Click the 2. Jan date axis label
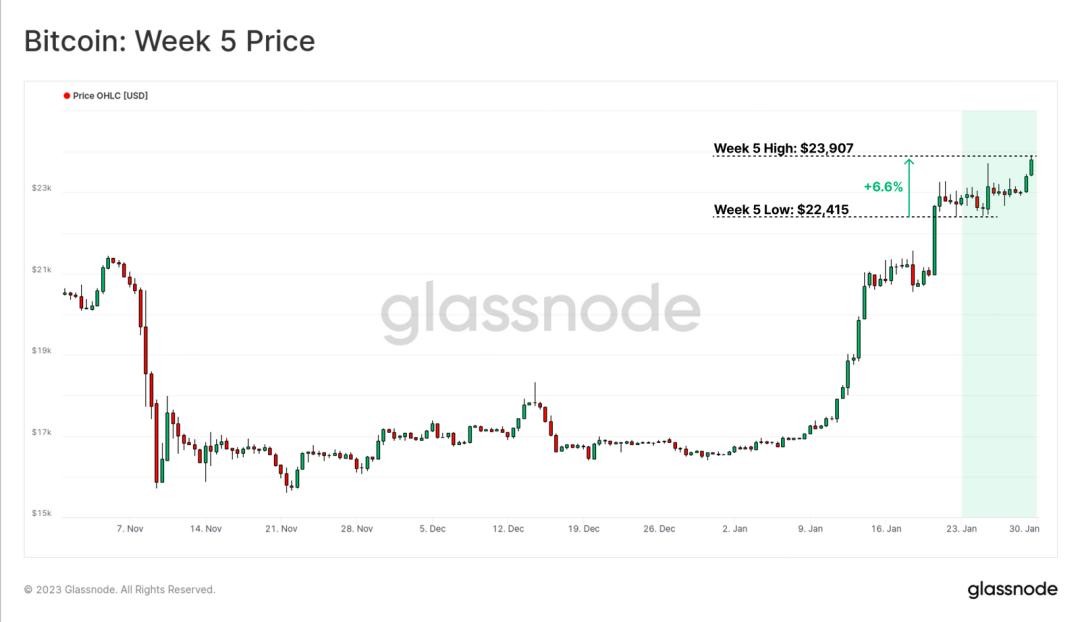 point(735,528)
